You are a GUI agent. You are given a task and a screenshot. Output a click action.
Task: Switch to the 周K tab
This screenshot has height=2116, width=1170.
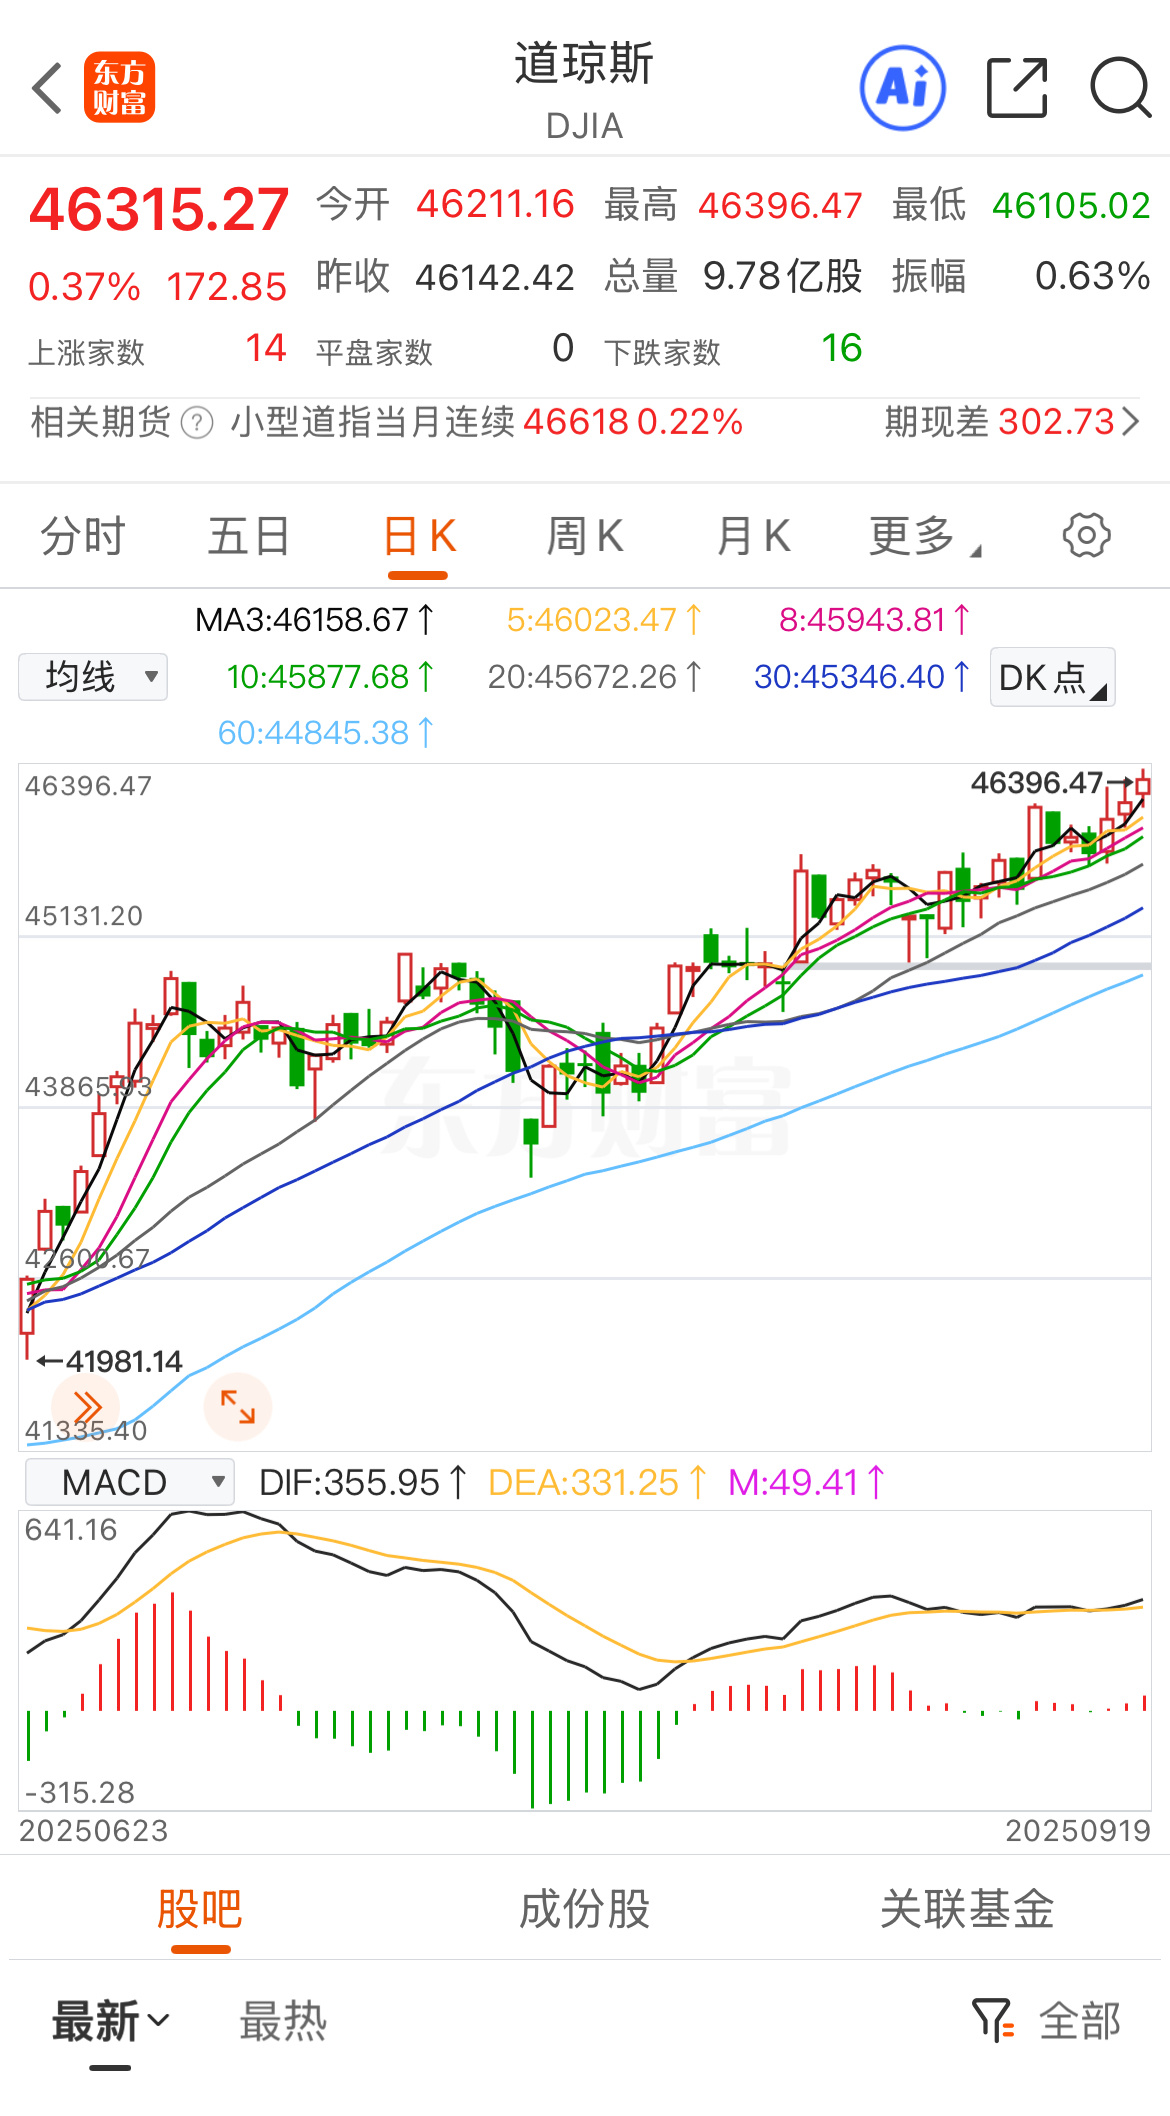click(585, 536)
